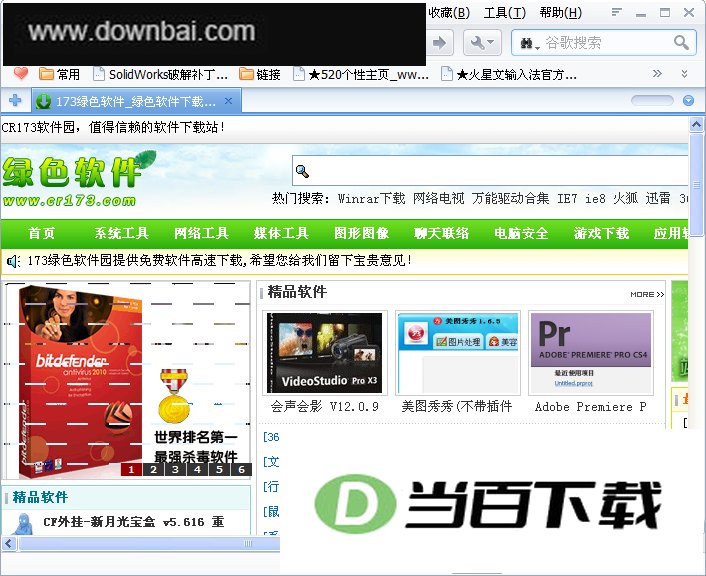Viewport: 706px width, 576px height.
Task: Open the wrench tools dropdown button
Action: 482,43
